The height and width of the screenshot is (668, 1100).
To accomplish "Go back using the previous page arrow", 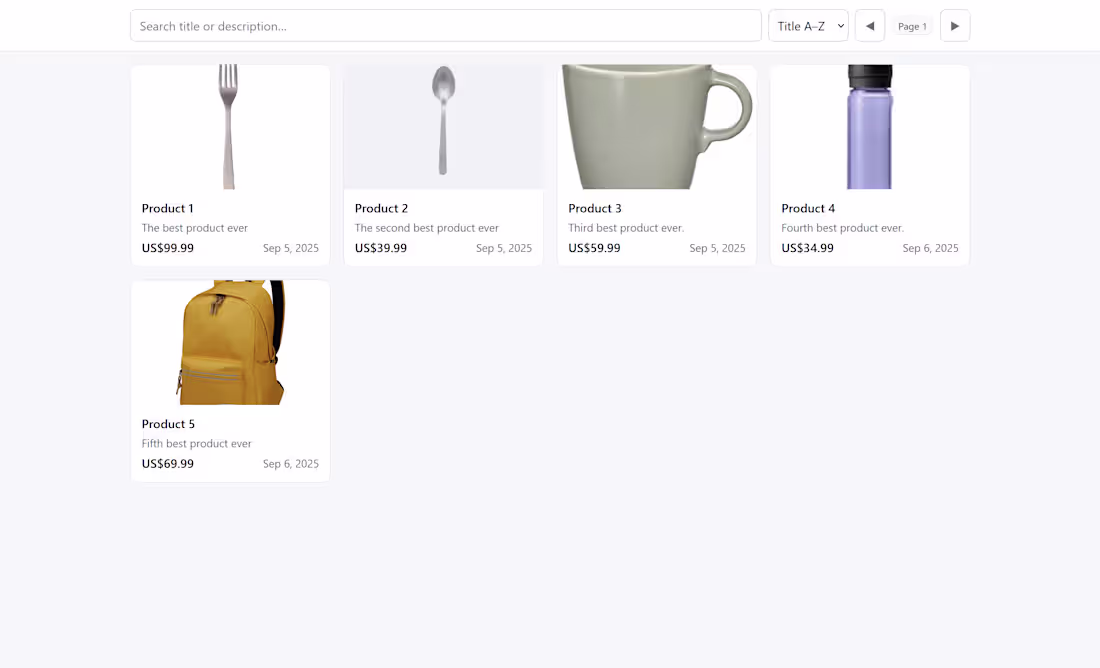I will (x=870, y=26).
